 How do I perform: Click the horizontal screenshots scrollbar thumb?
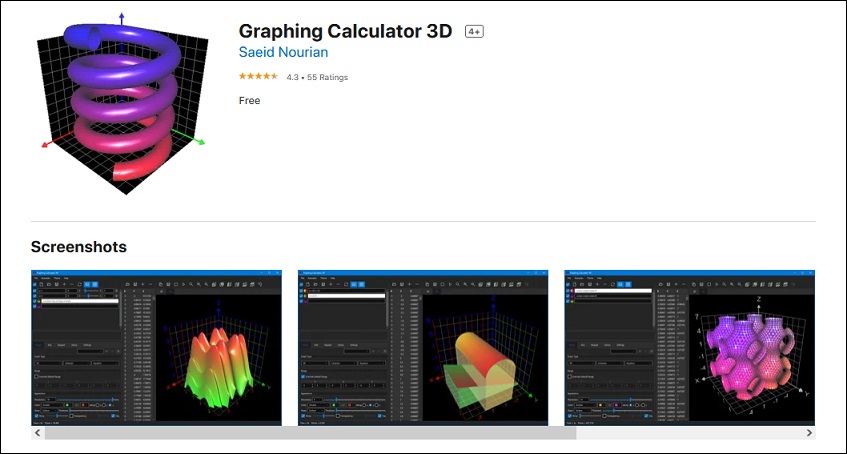pos(311,433)
